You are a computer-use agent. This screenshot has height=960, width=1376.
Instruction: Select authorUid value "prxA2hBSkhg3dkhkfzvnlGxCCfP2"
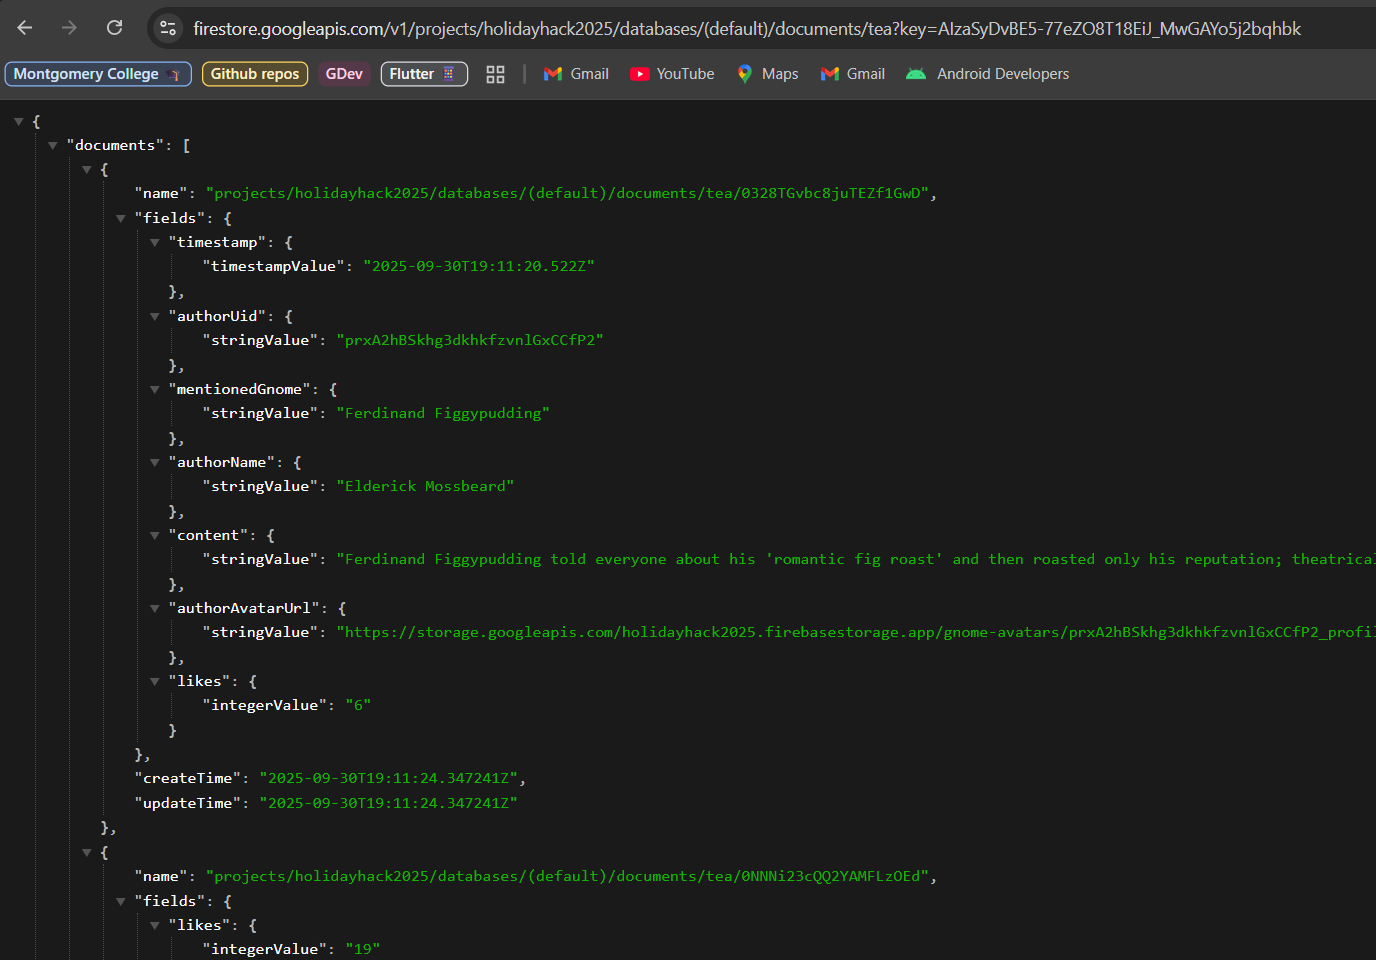(470, 340)
